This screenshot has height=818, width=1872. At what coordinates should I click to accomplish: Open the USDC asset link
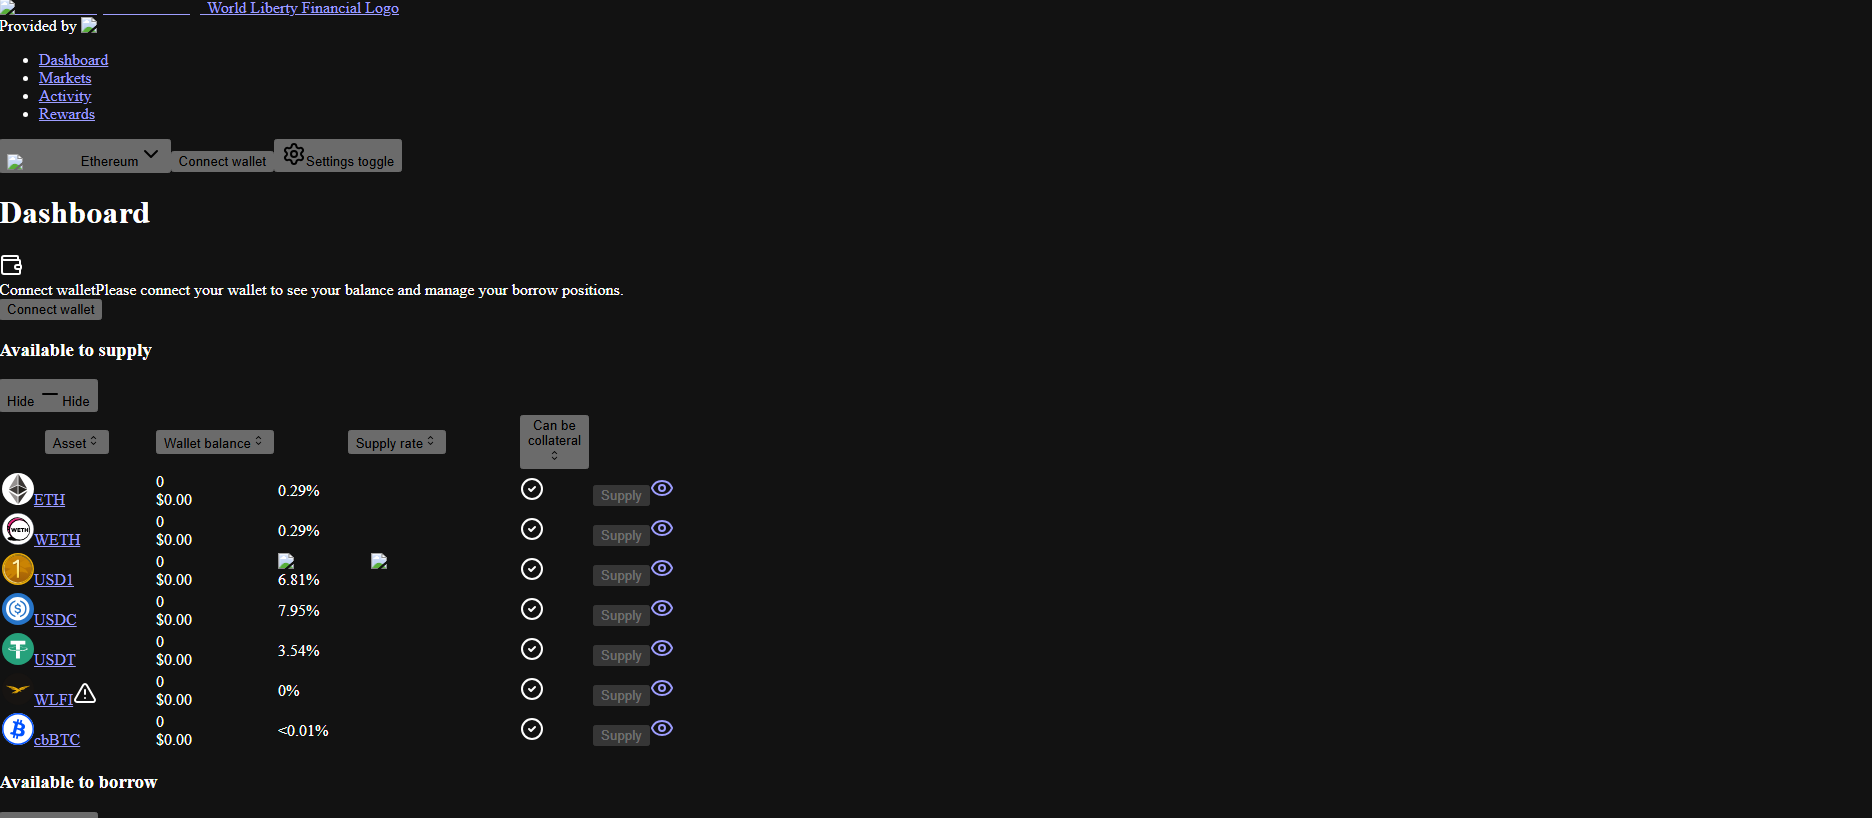click(x=55, y=620)
